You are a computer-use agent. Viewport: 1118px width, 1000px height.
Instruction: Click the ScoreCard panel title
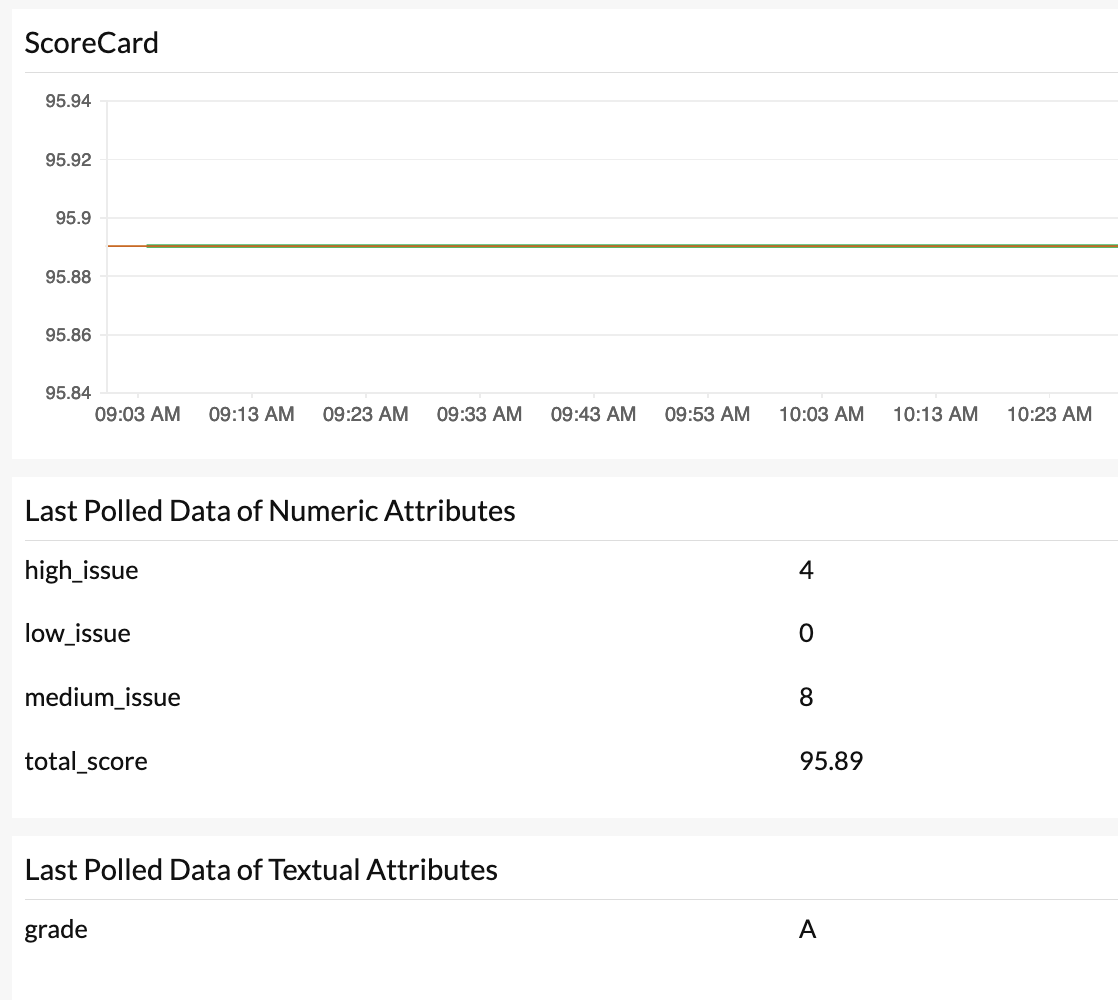pyautogui.click(x=91, y=43)
